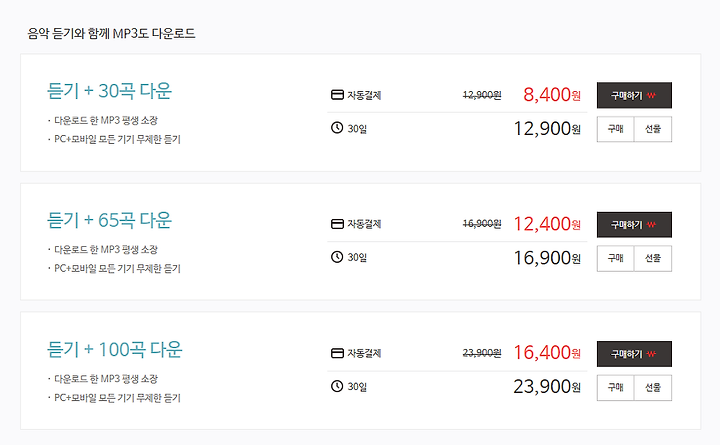The width and height of the screenshot is (720, 445).
Task: Click 구매 for 65곡 30일 pass
Action: click(x=615, y=258)
